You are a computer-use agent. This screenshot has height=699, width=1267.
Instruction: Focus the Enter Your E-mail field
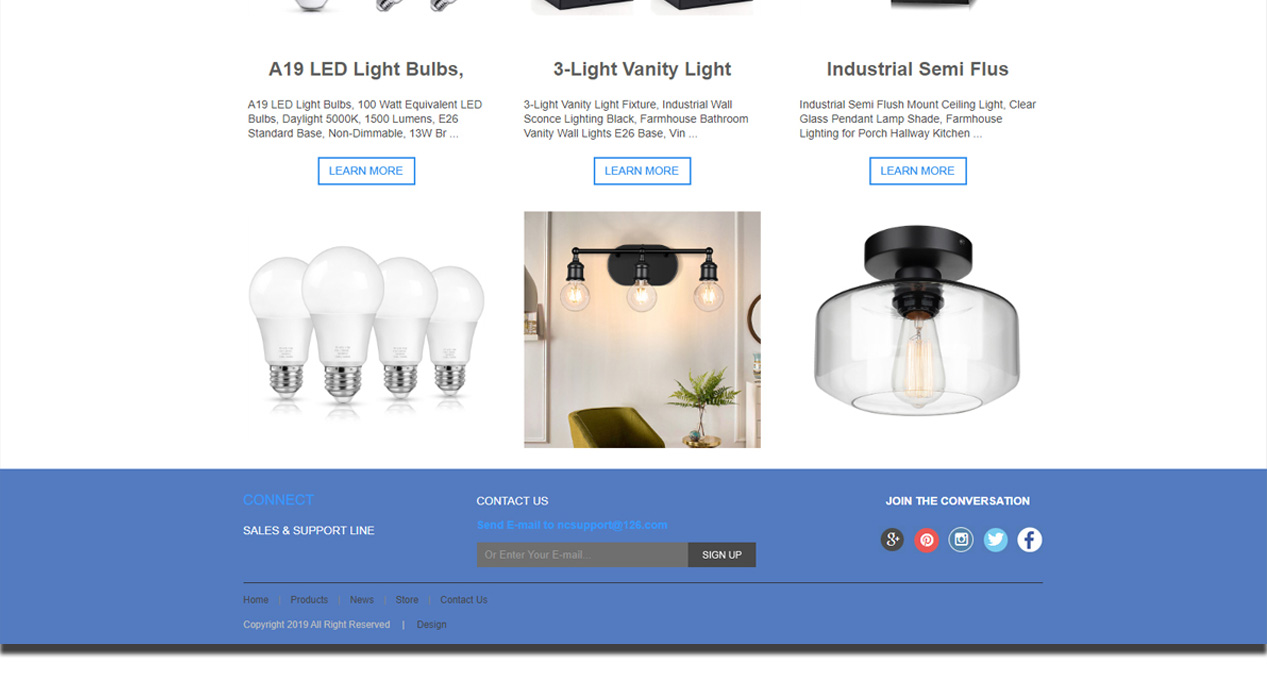click(582, 555)
